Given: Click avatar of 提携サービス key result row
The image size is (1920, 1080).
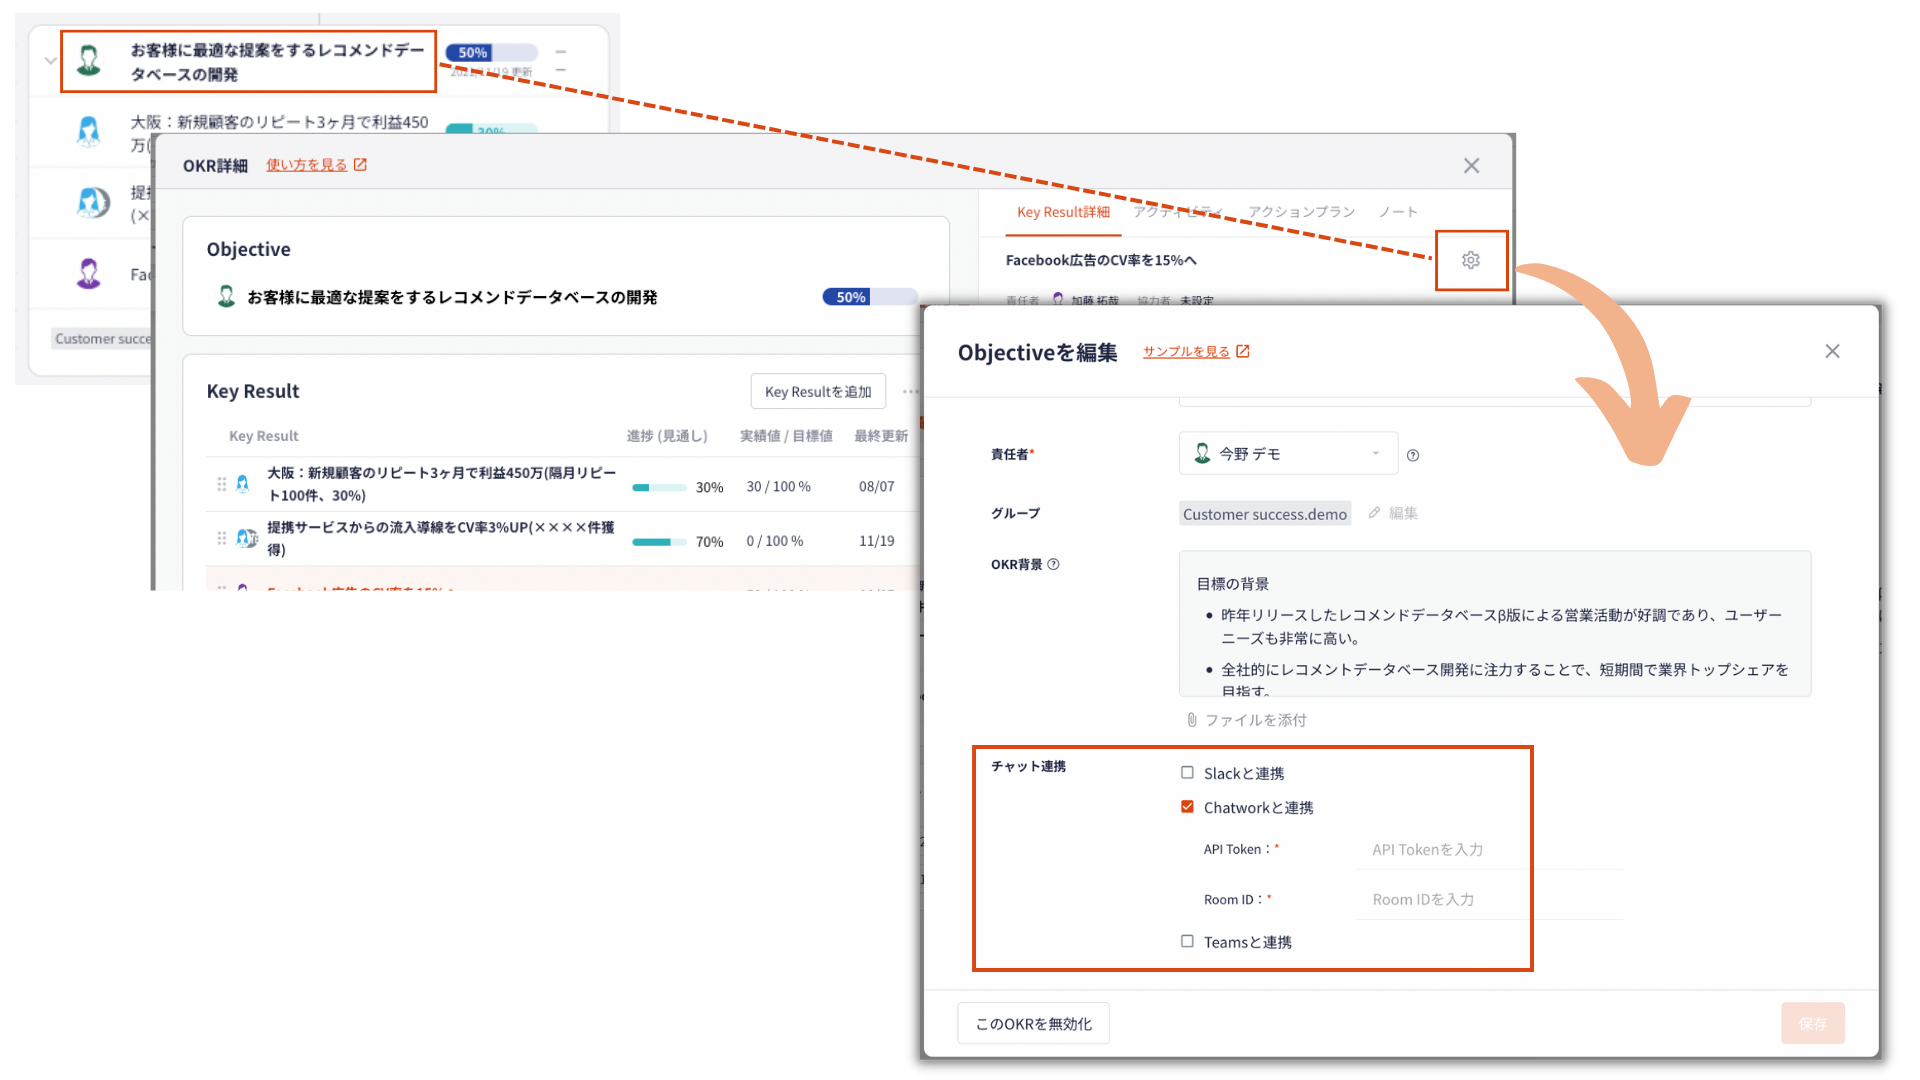Looking at the screenshot, I should click(246, 538).
